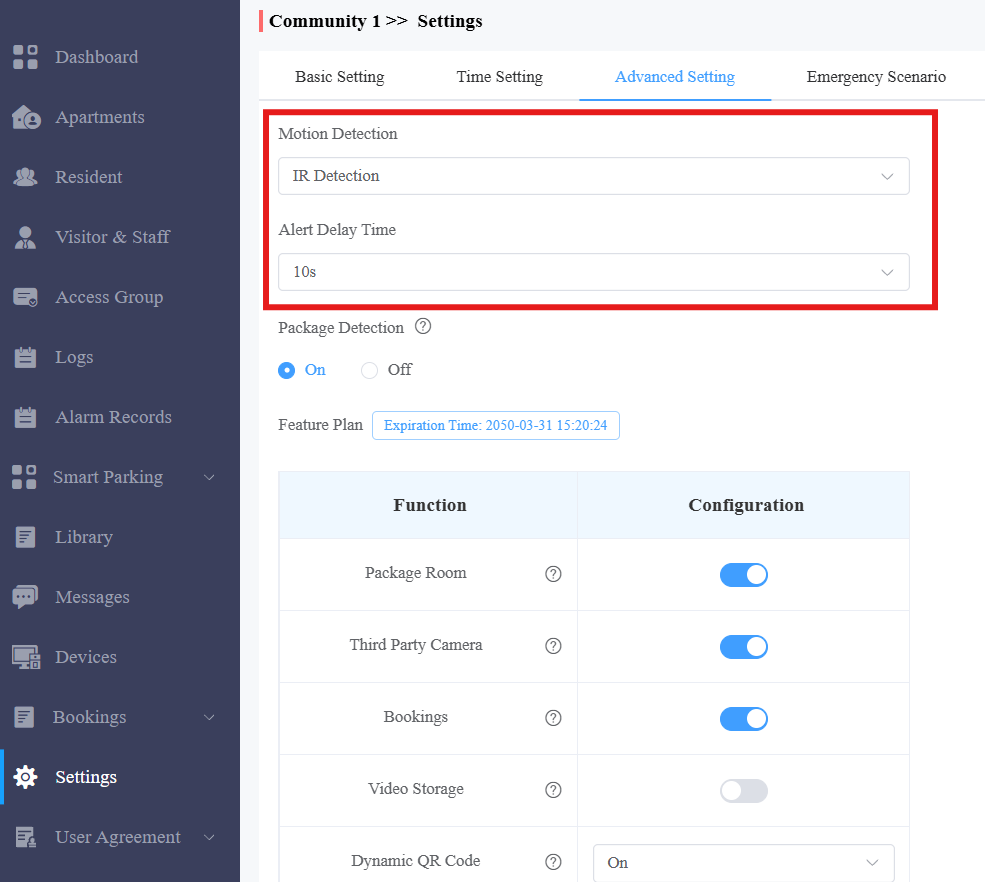Click the Bookings document icon
Viewport: 985px width, 882px height.
coord(24,717)
